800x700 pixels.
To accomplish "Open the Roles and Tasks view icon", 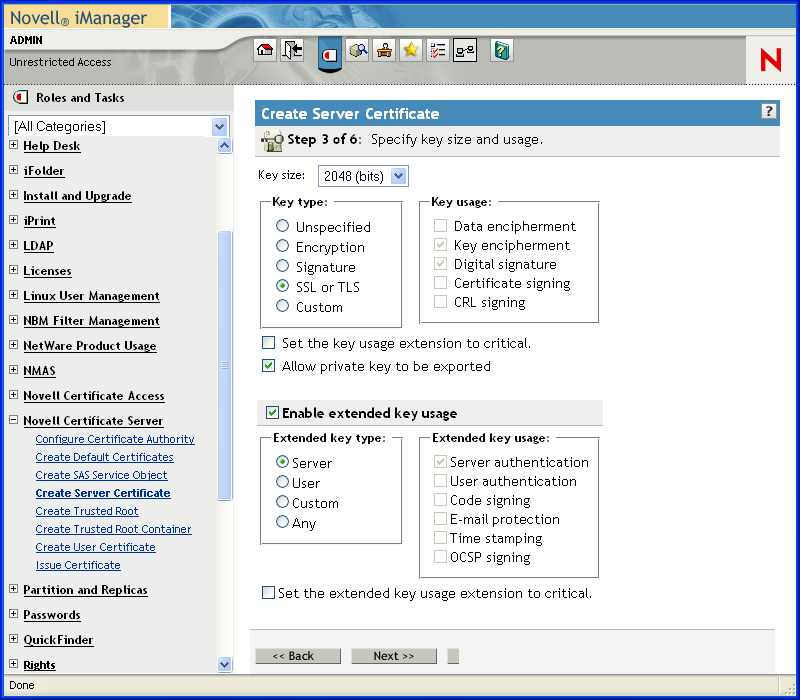I will click(x=330, y=54).
